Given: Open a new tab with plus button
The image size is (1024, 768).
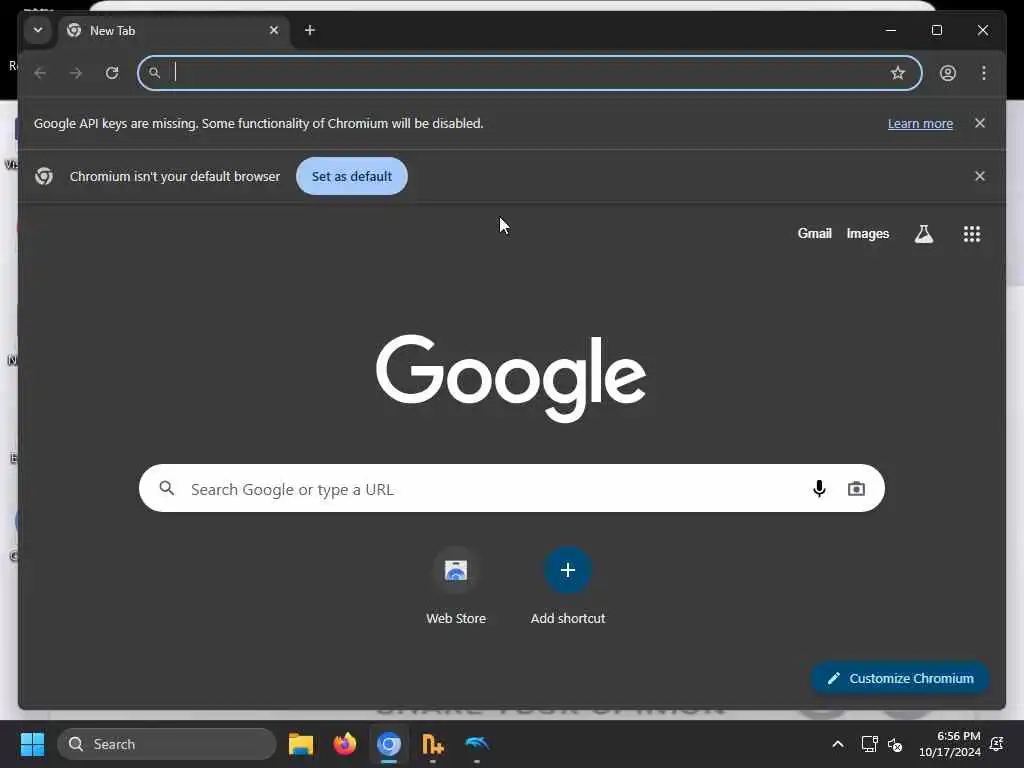Looking at the screenshot, I should (310, 30).
